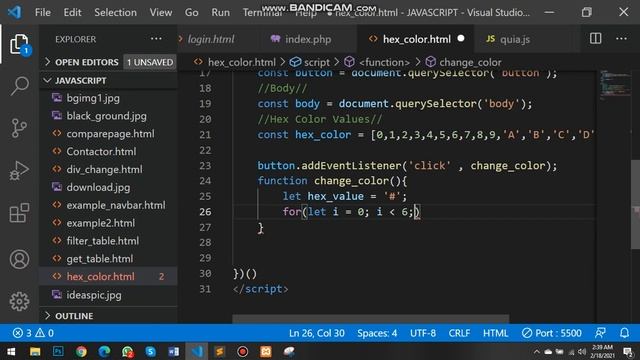The height and width of the screenshot is (360, 640).
Task: Open Sublime Text from the taskbar
Action: pyautogui.click(x=220, y=351)
